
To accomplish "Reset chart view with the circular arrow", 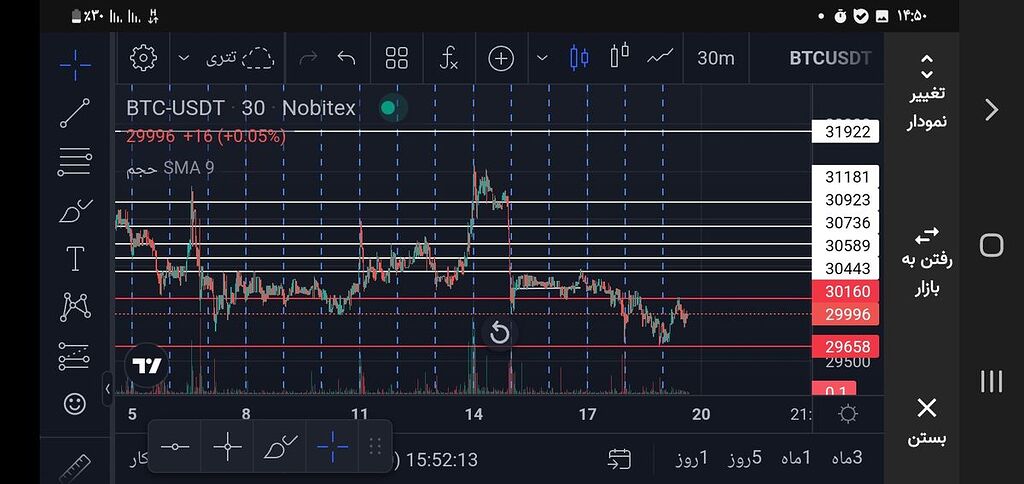I will click(x=499, y=334).
